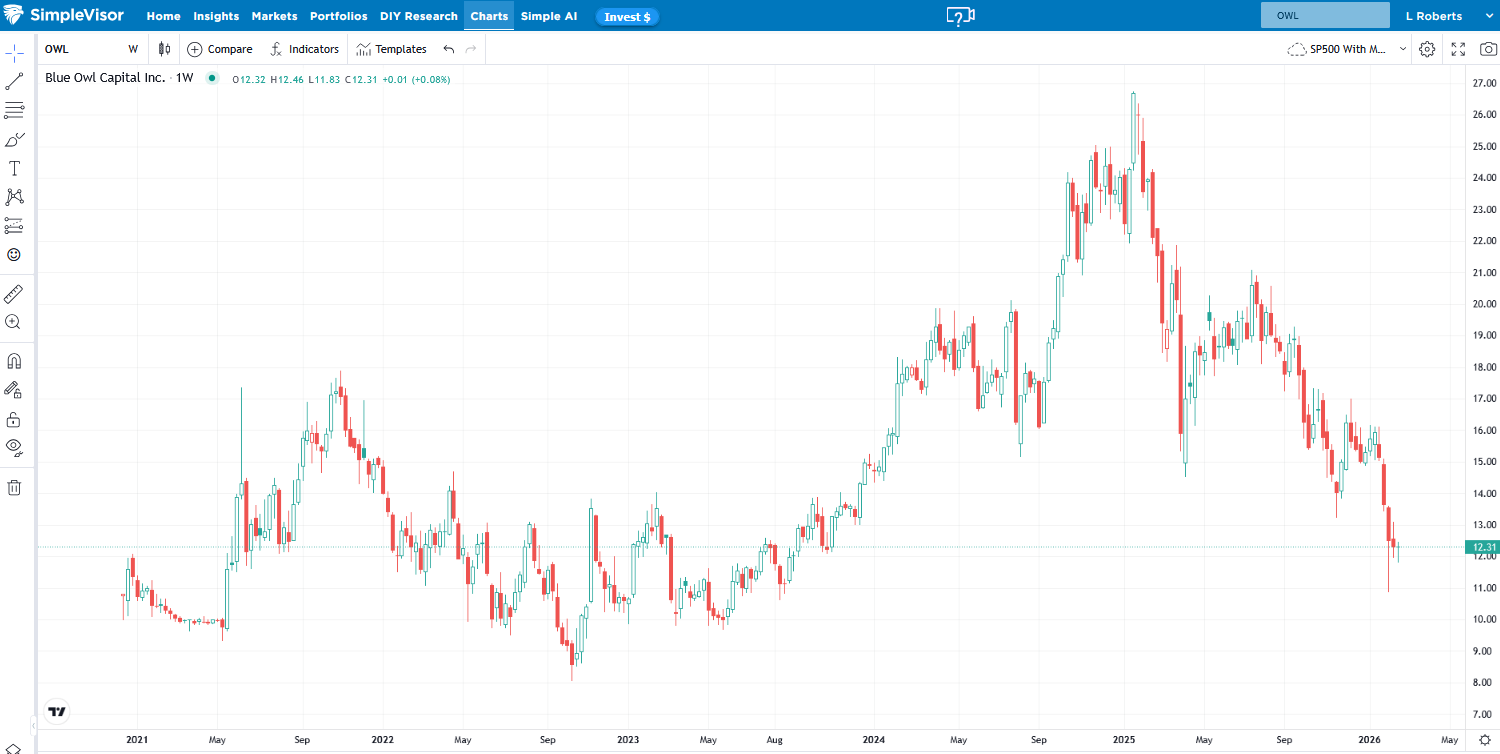Select the ruler measure tool
This screenshot has height=754, width=1500.
[14, 294]
